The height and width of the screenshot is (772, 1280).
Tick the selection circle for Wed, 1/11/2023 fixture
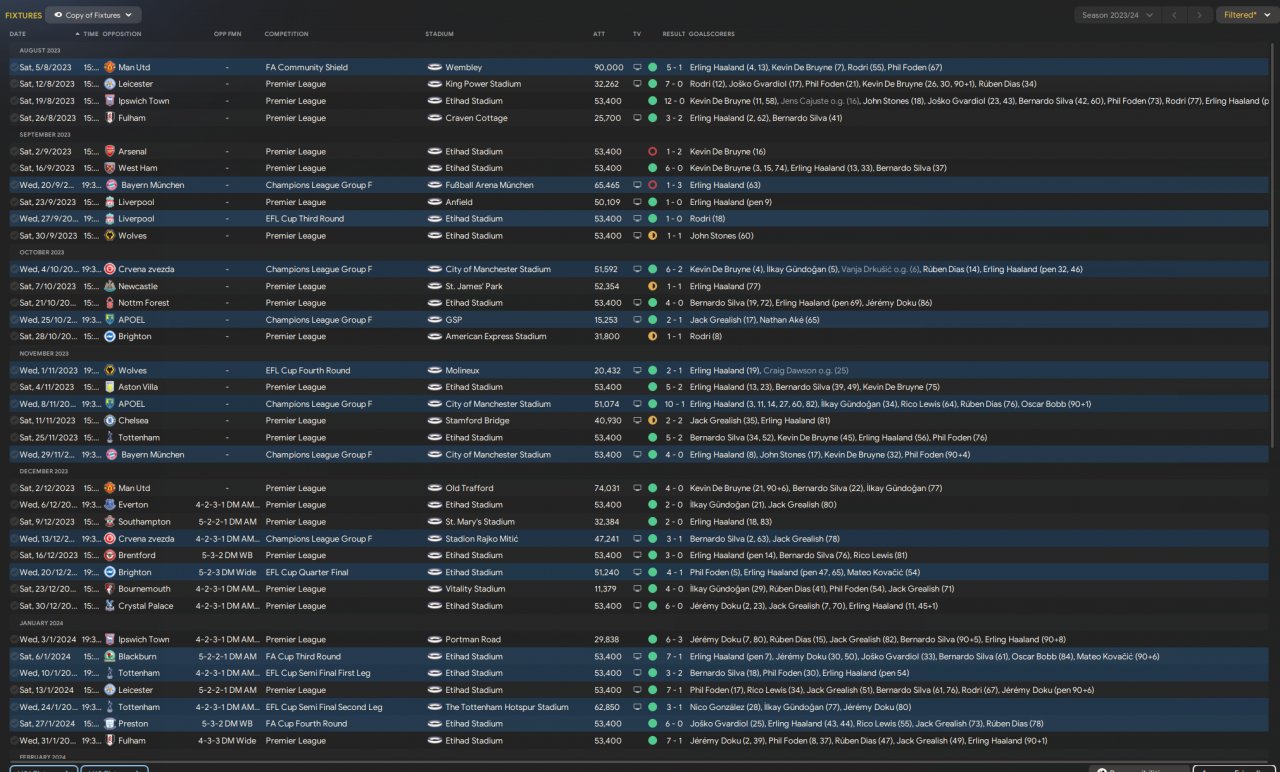(14, 370)
